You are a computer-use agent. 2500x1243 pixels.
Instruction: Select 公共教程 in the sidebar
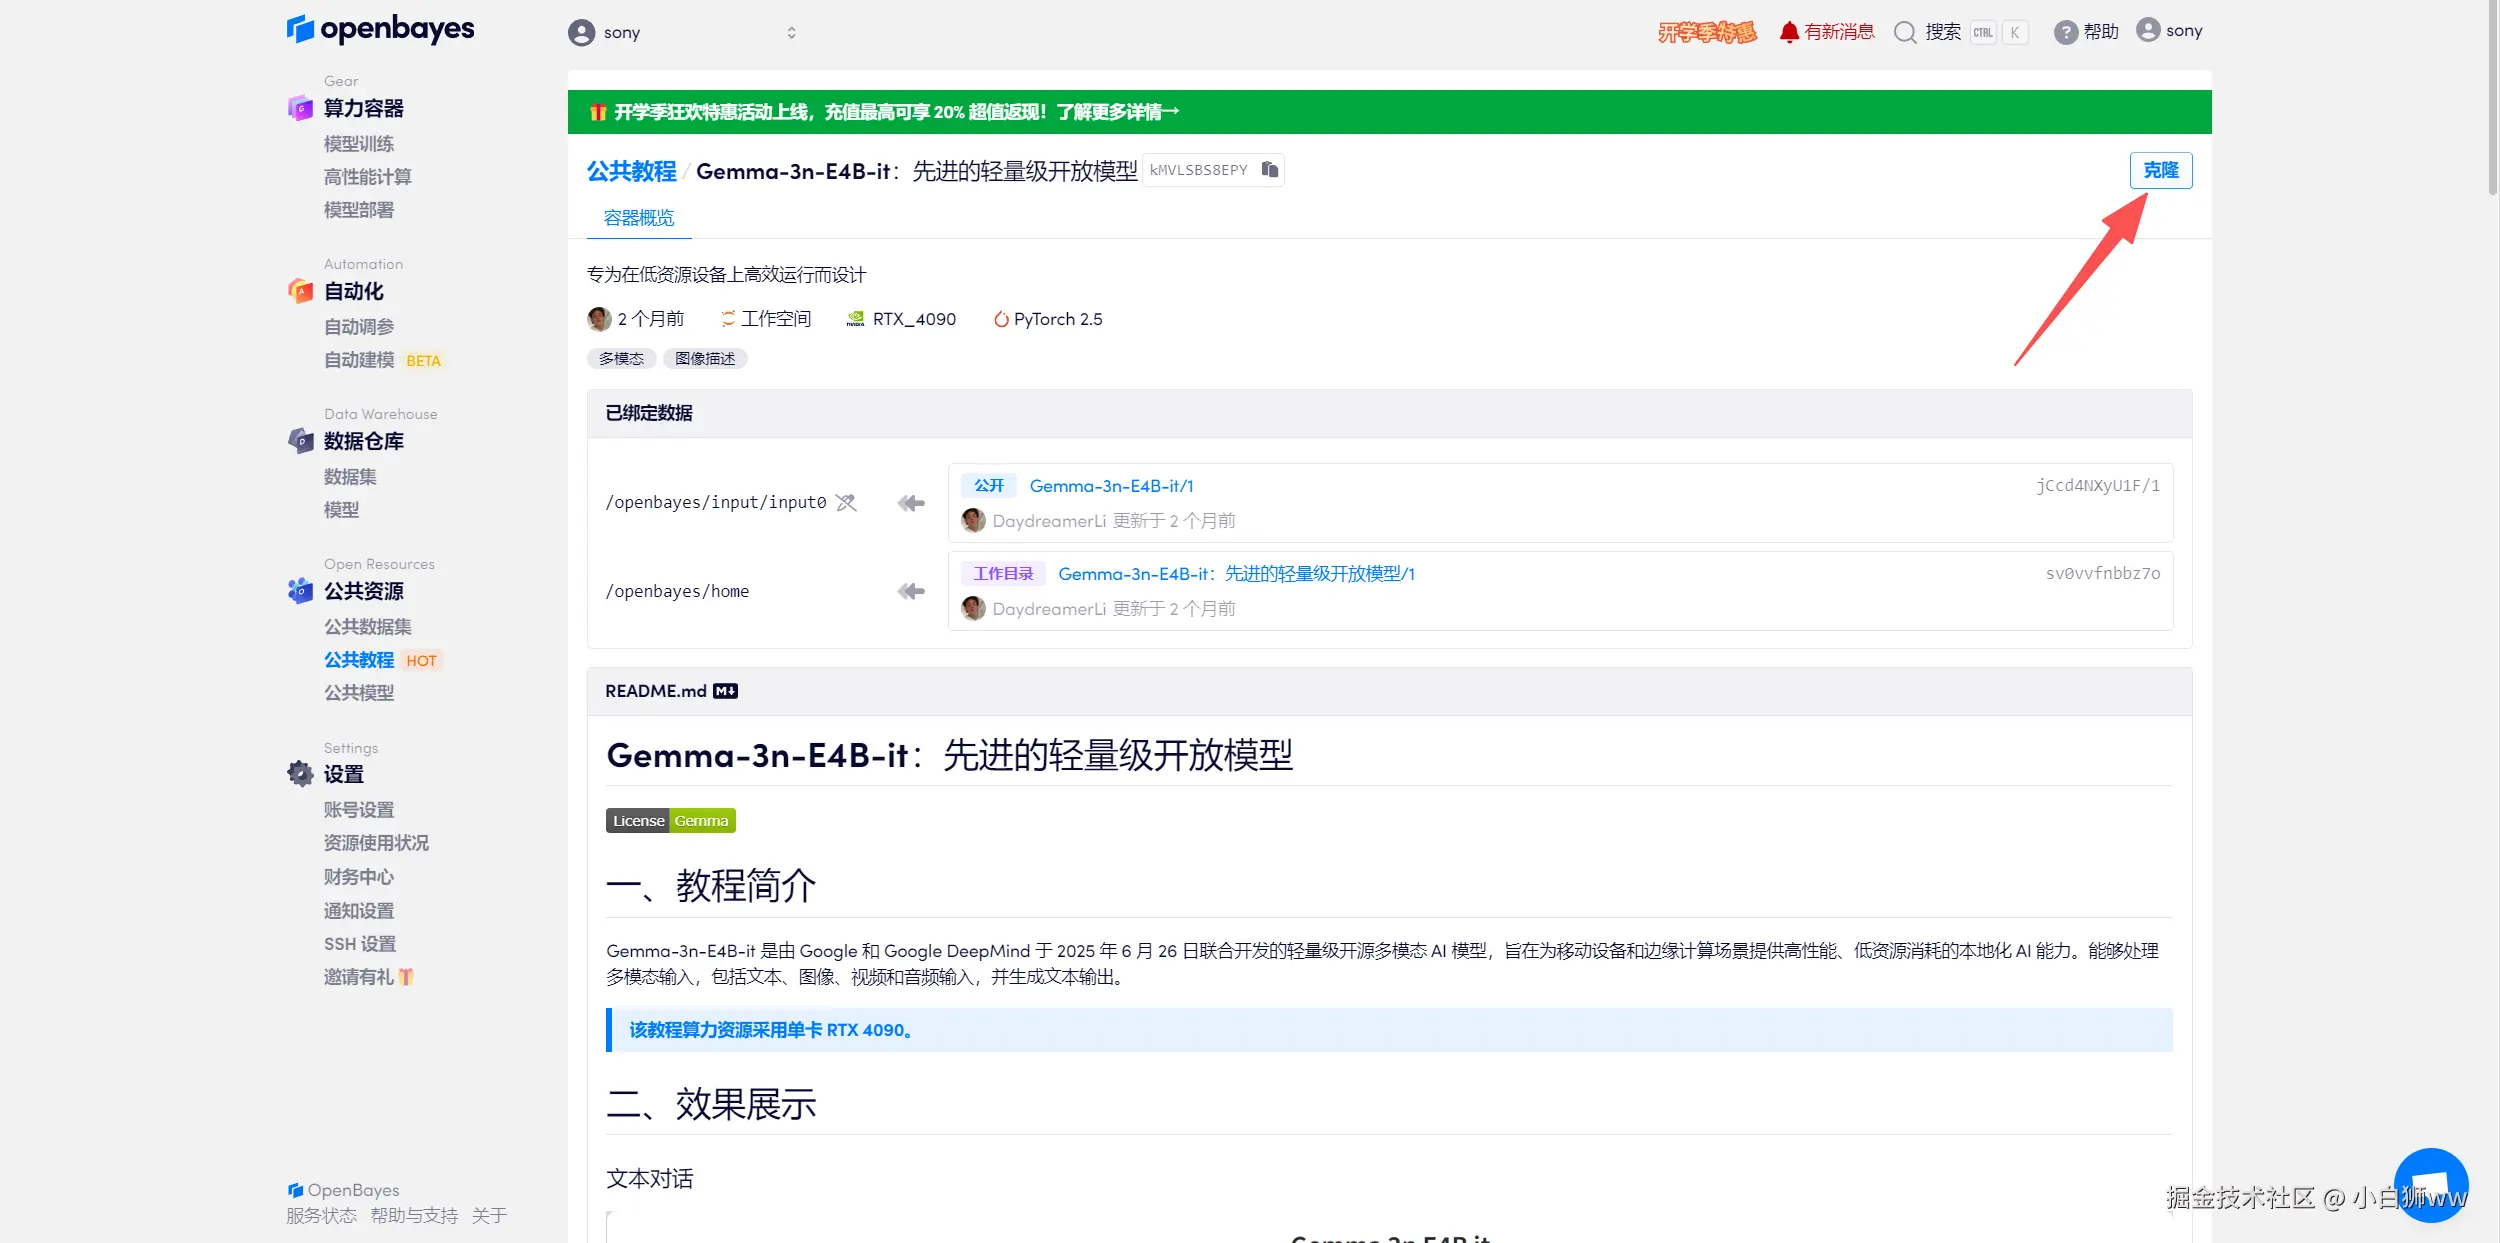358,660
